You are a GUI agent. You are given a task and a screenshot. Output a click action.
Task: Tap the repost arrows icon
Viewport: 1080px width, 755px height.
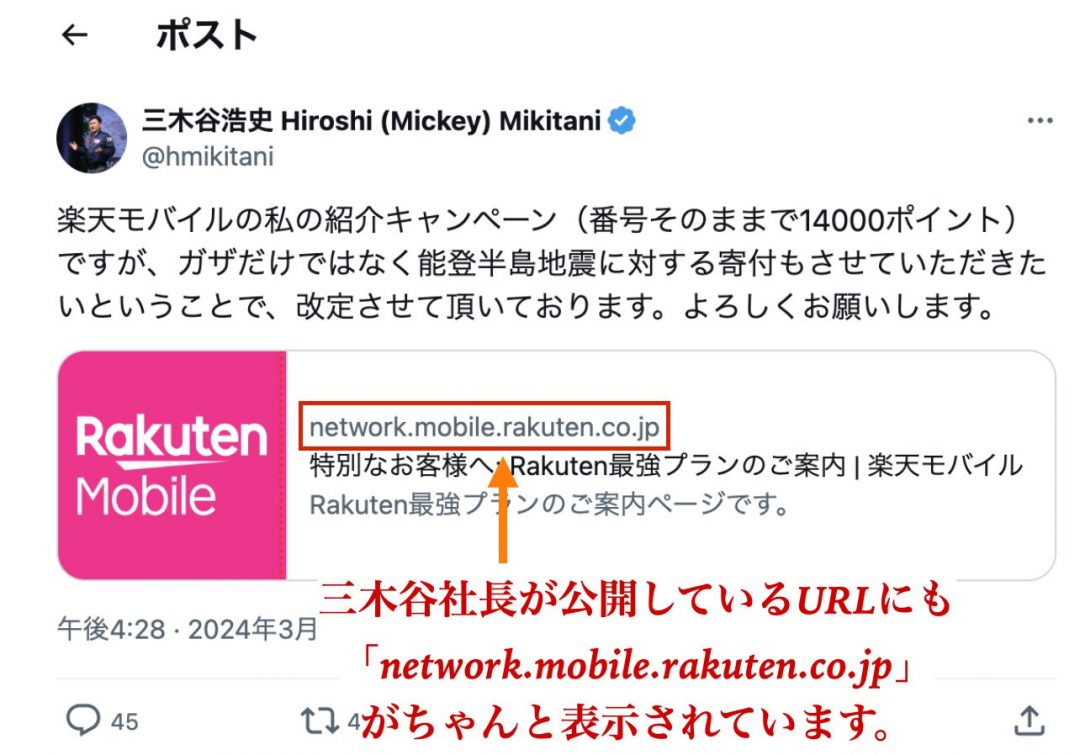click(x=320, y=721)
